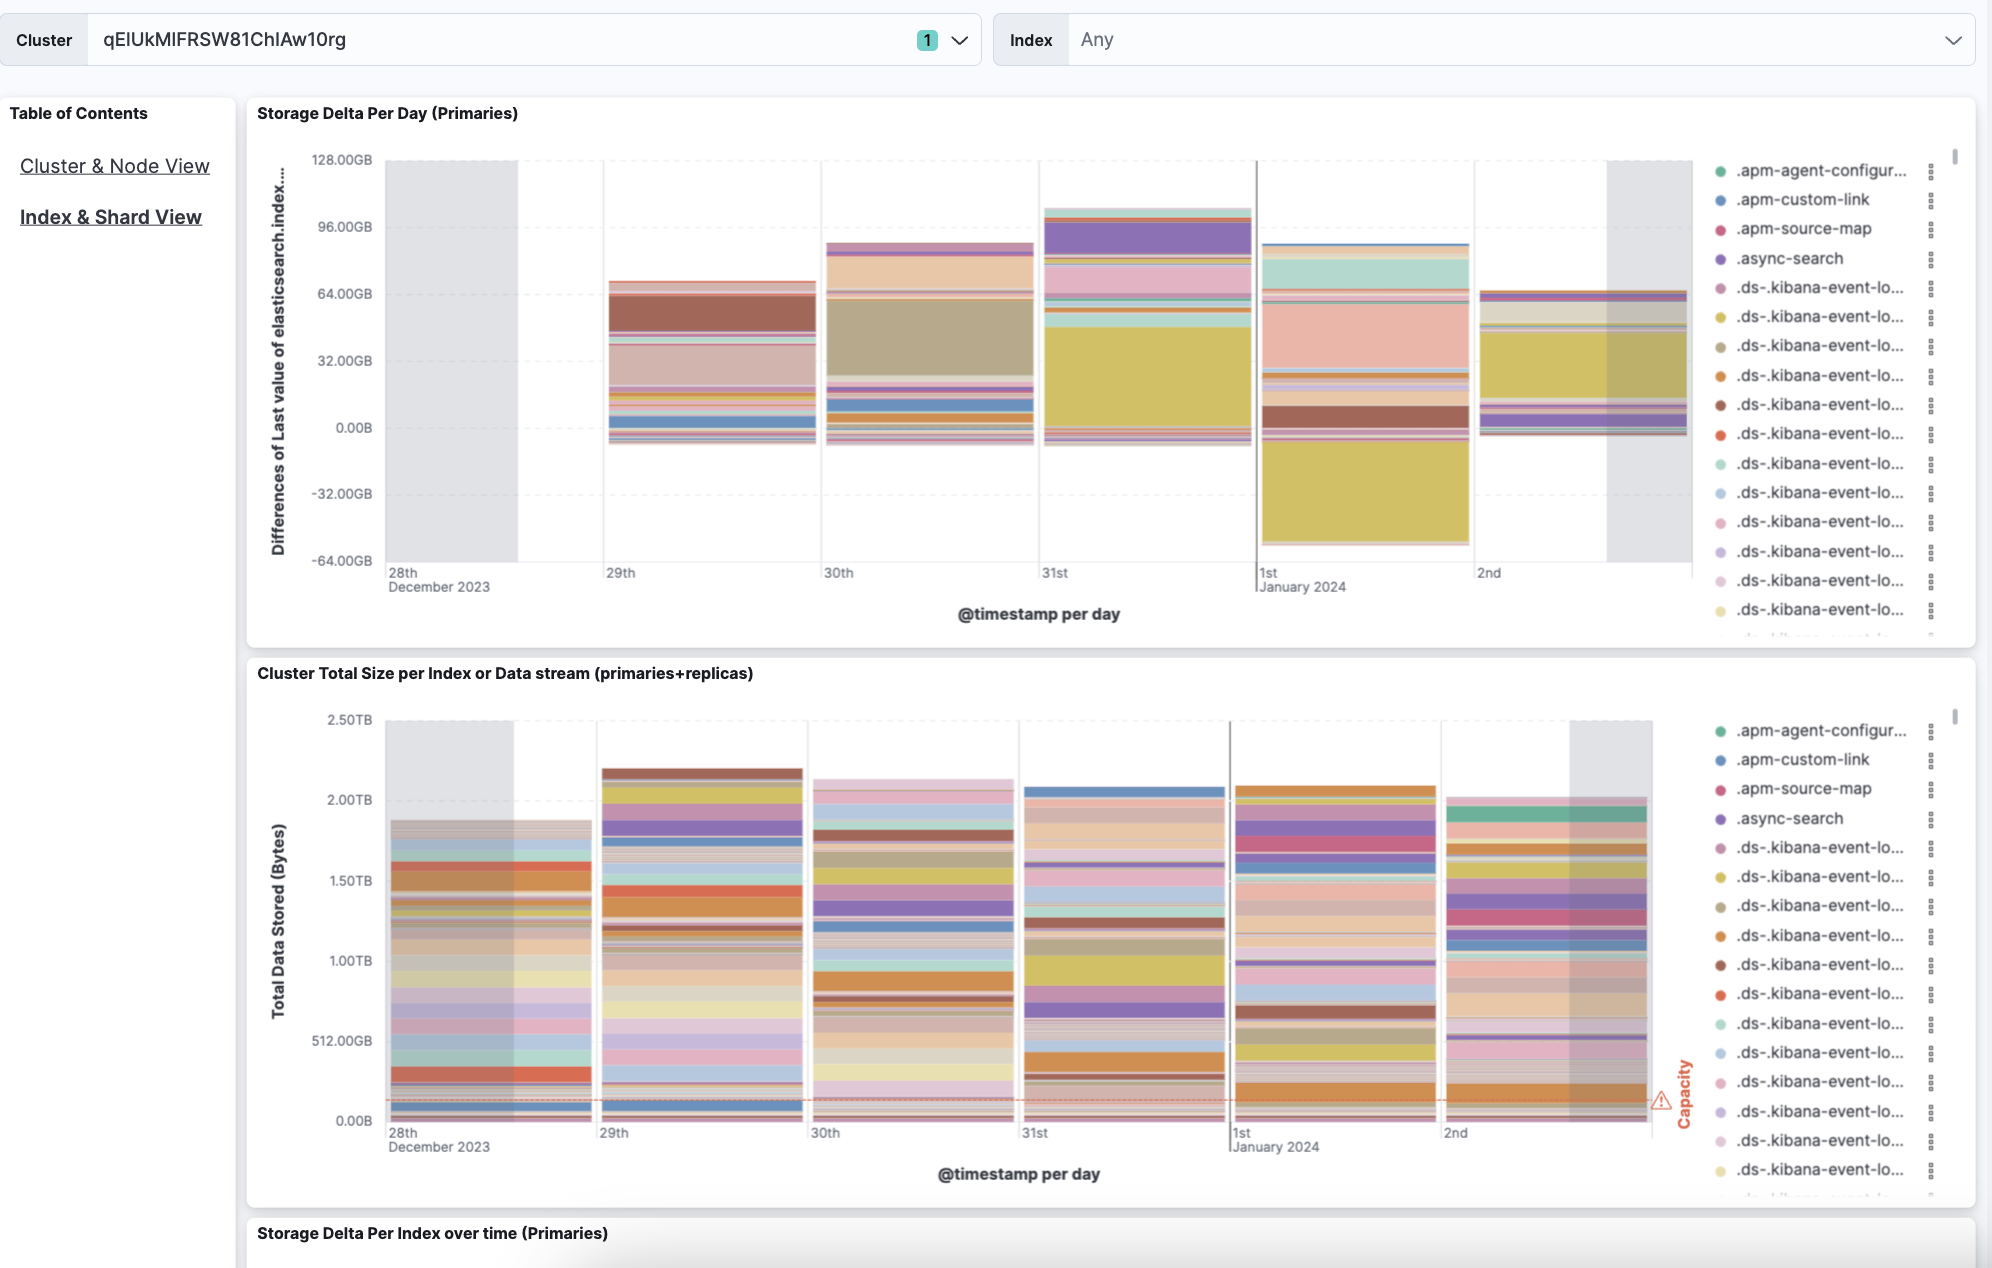Toggle .apm-agent-configuration series in top legend
The image size is (1992, 1268).
(x=1820, y=171)
